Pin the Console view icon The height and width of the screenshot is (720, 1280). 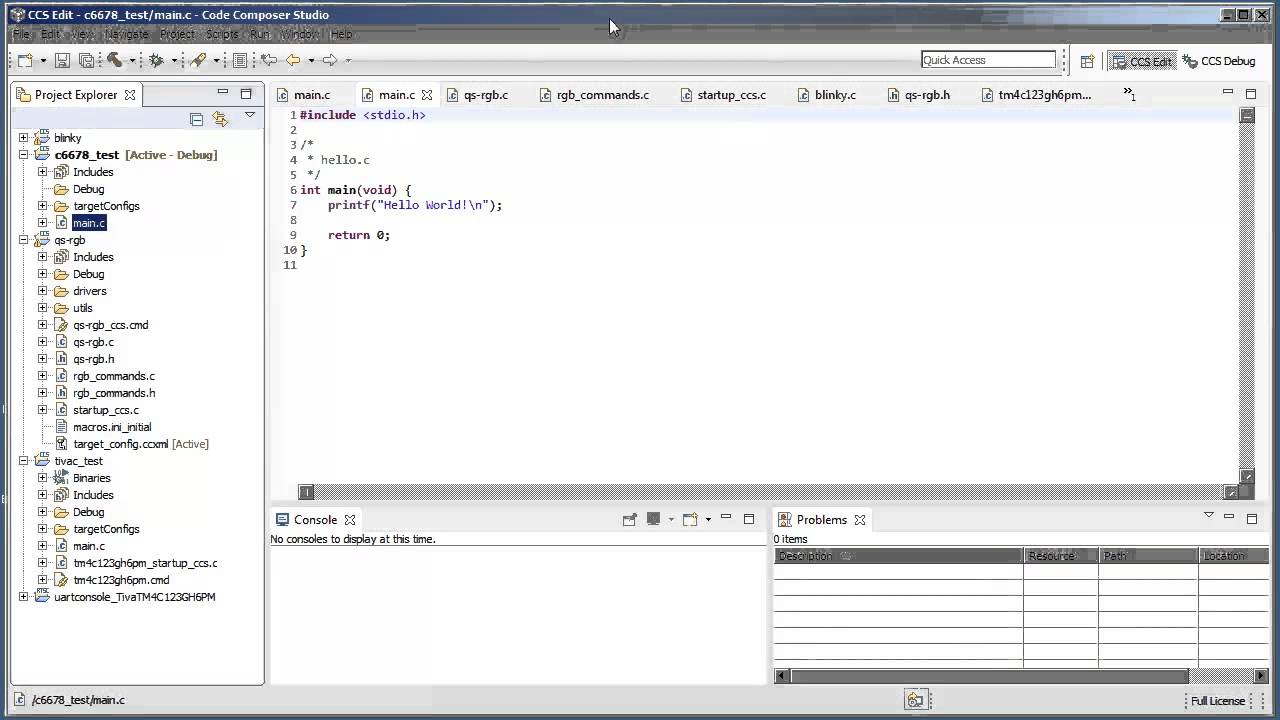629,519
